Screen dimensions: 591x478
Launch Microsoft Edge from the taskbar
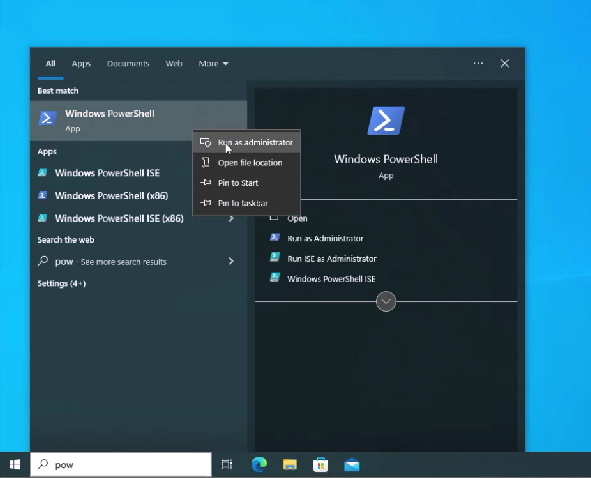pyautogui.click(x=259, y=464)
